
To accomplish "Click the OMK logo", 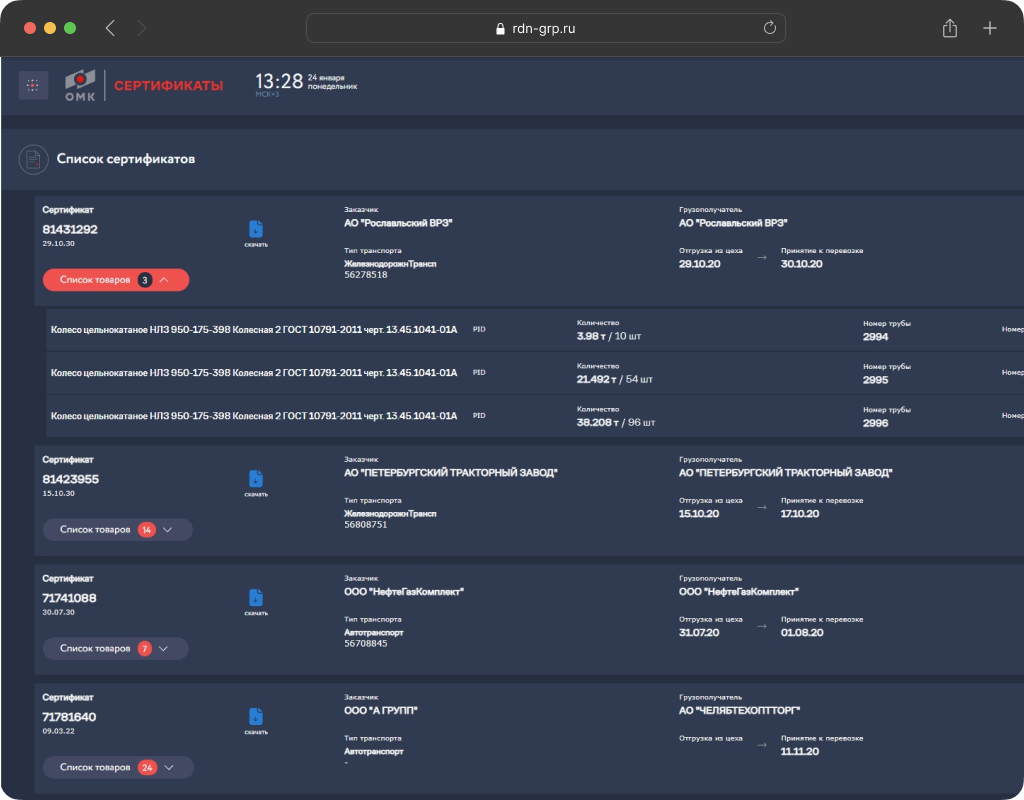I will [80, 85].
